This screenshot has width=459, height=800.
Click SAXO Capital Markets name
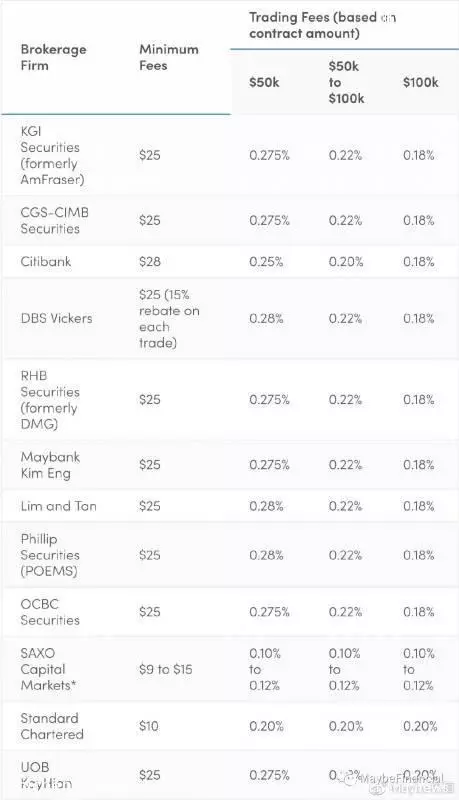48,669
